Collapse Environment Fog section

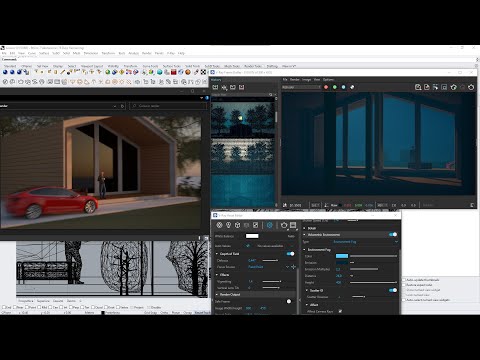click(304, 250)
